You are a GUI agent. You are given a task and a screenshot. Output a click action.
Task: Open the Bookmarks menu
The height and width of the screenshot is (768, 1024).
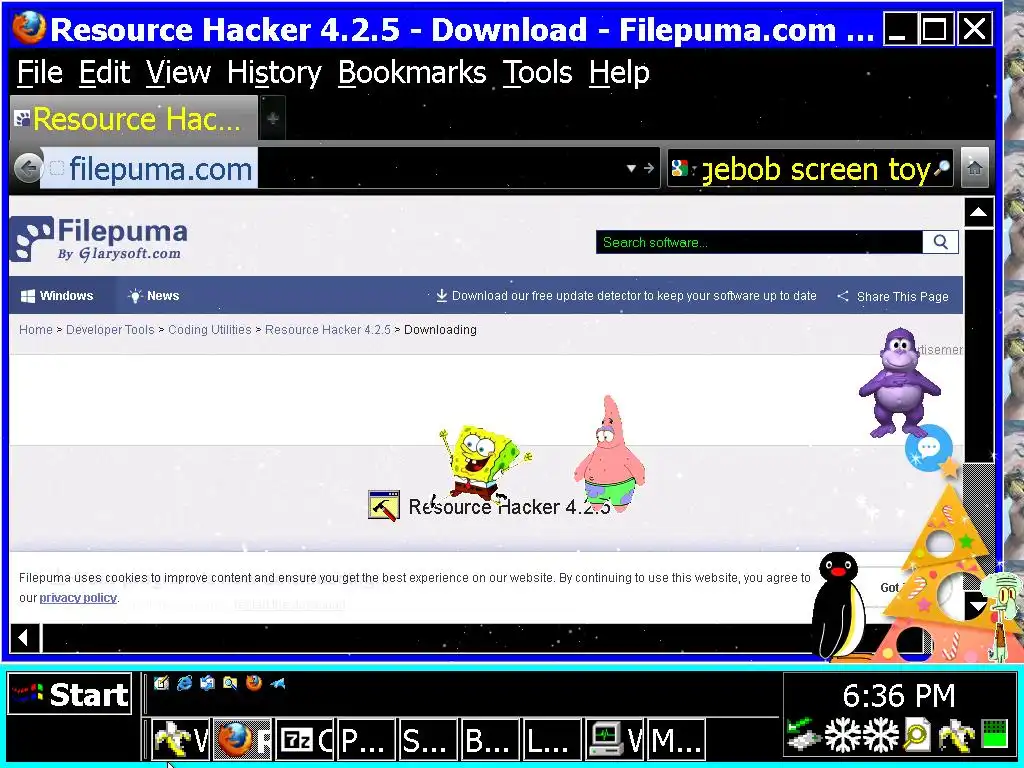click(x=412, y=72)
